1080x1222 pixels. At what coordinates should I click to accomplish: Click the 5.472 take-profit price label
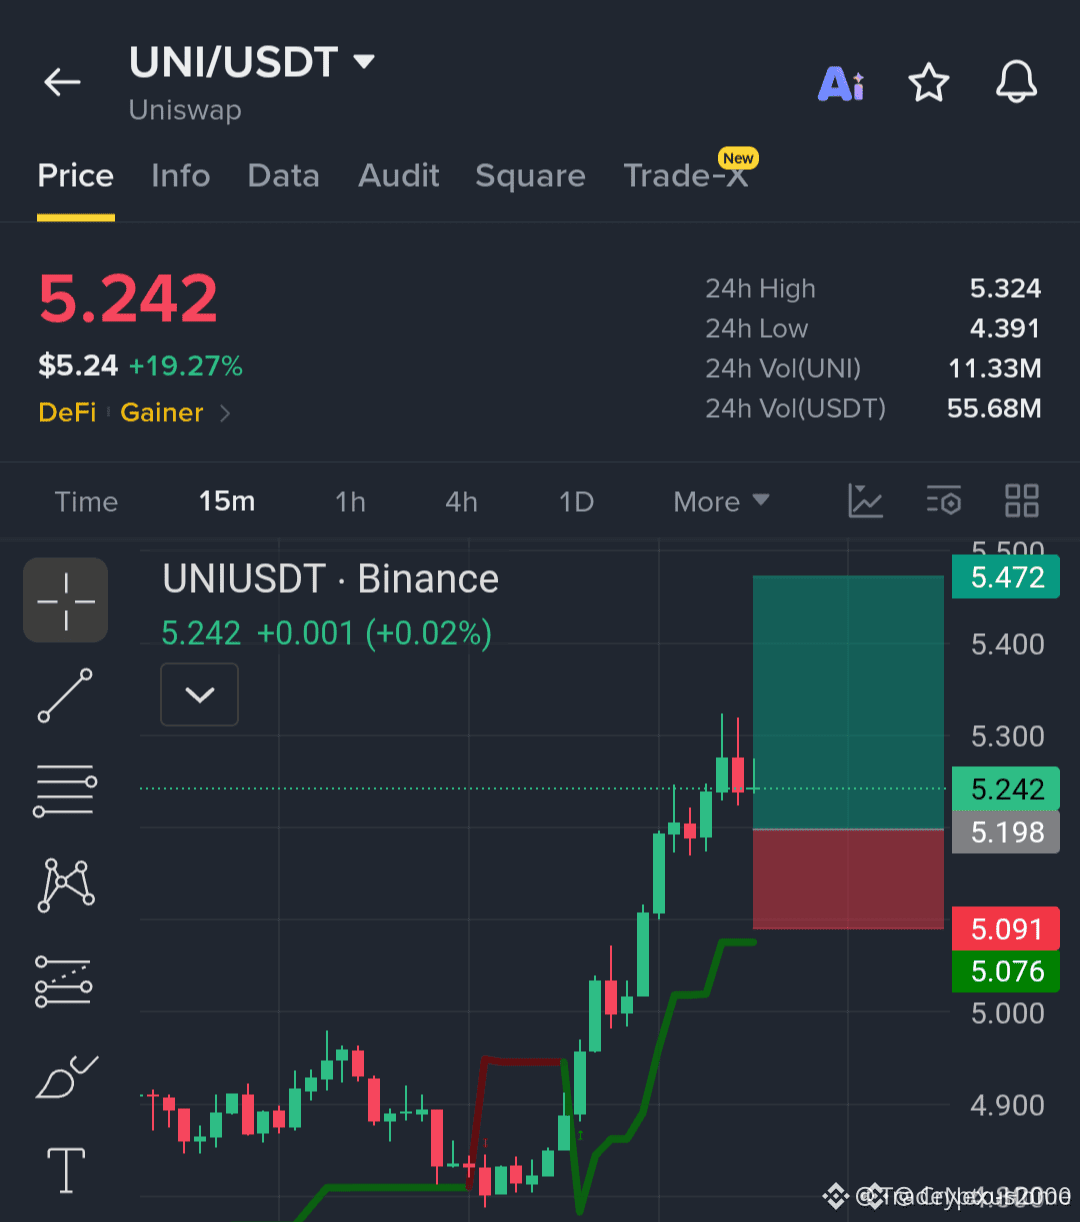tap(1007, 577)
